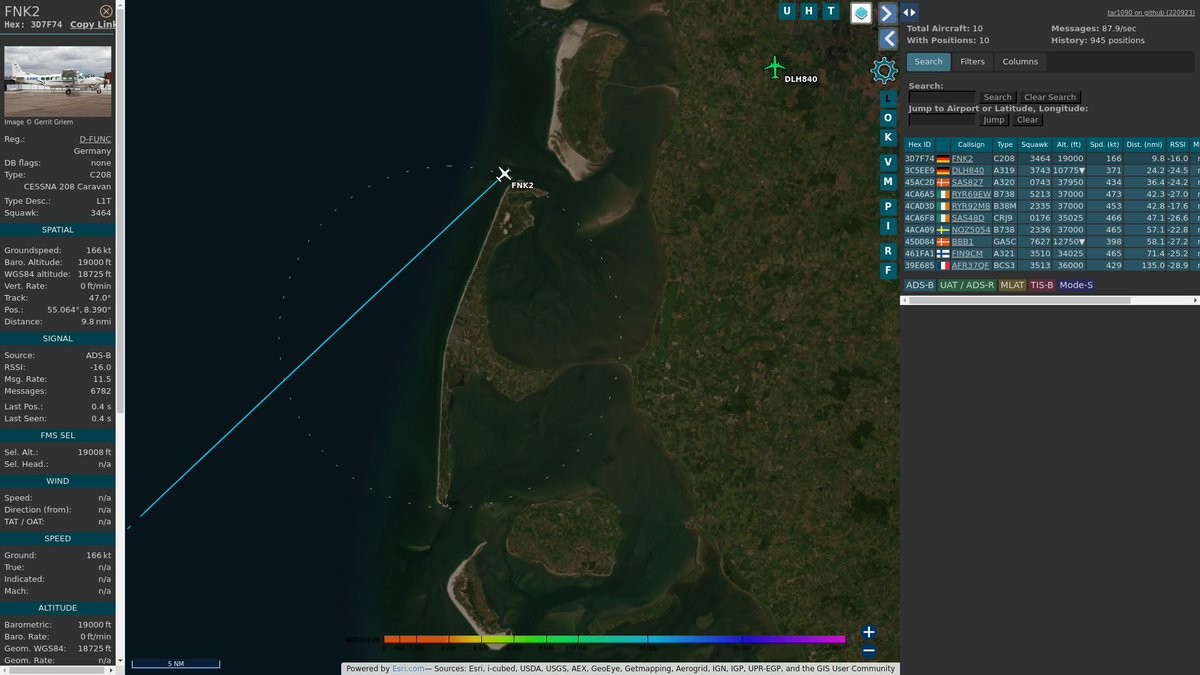The height and width of the screenshot is (675, 1200).
Task: Select the white FNK2 aircraft marker
Action: tap(504, 175)
